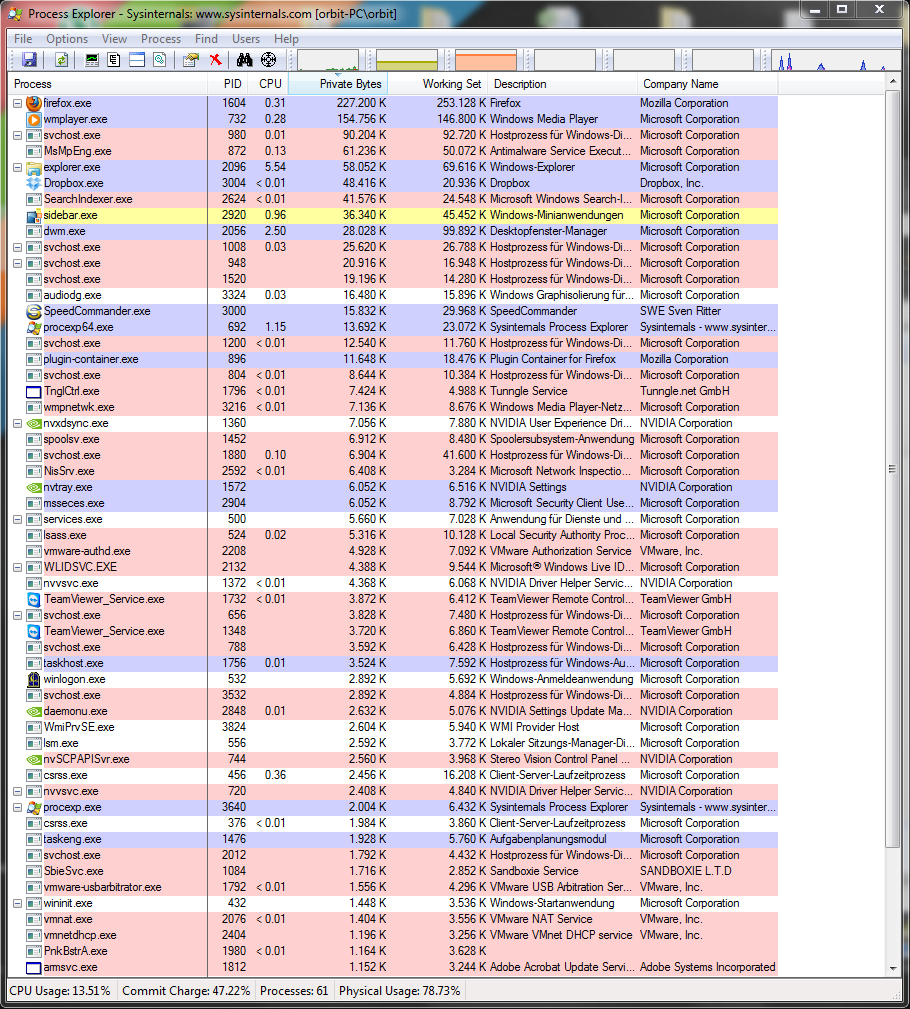Click the DLL/Handles view toolbar icon
This screenshot has height=1009, width=910.
159,60
